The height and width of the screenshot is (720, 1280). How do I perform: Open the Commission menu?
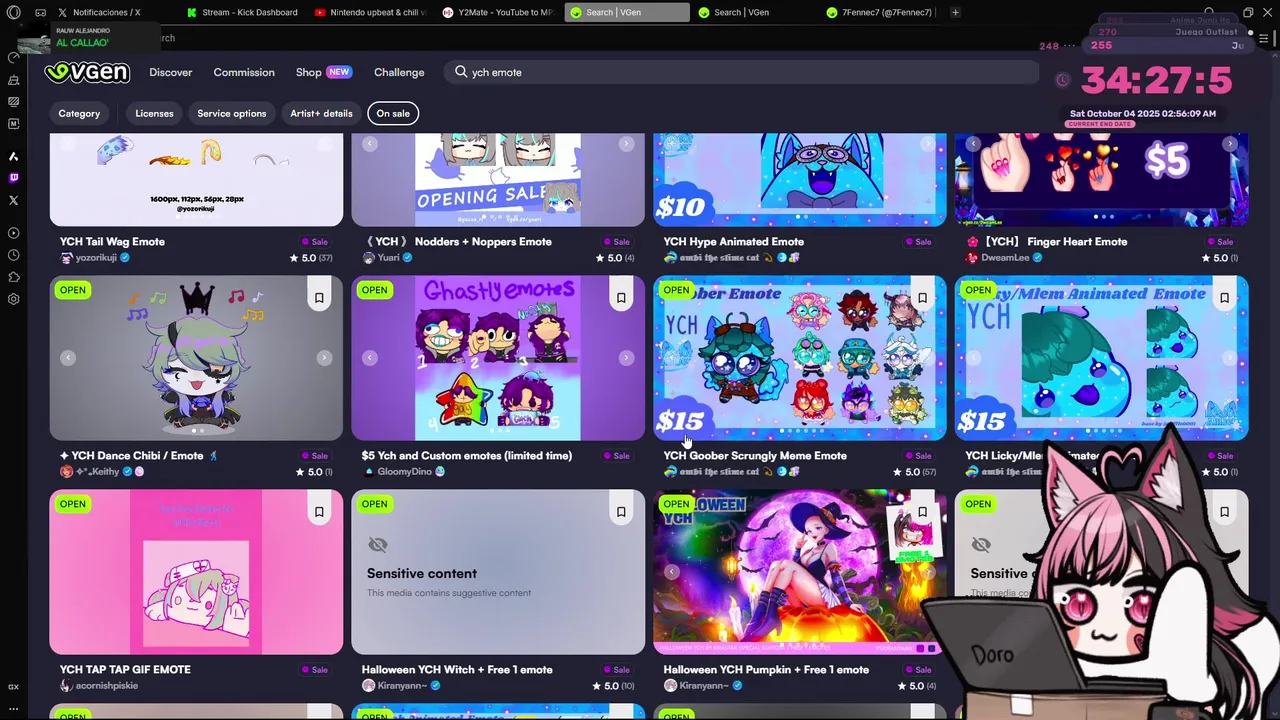(x=244, y=72)
